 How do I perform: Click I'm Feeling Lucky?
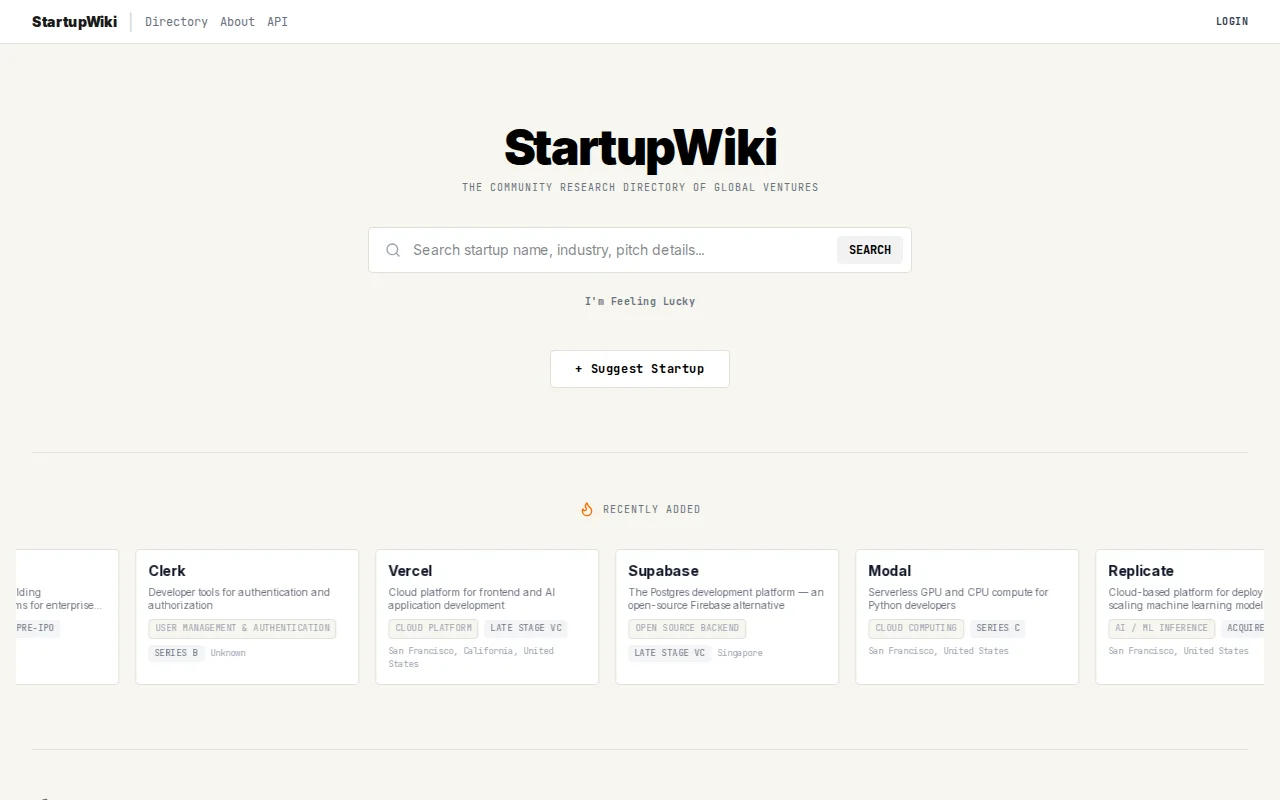(x=640, y=301)
